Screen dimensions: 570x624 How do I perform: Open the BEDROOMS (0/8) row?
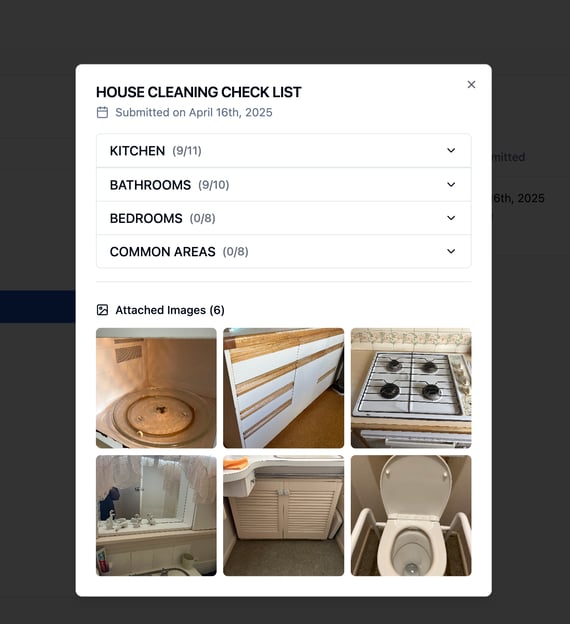click(283, 218)
